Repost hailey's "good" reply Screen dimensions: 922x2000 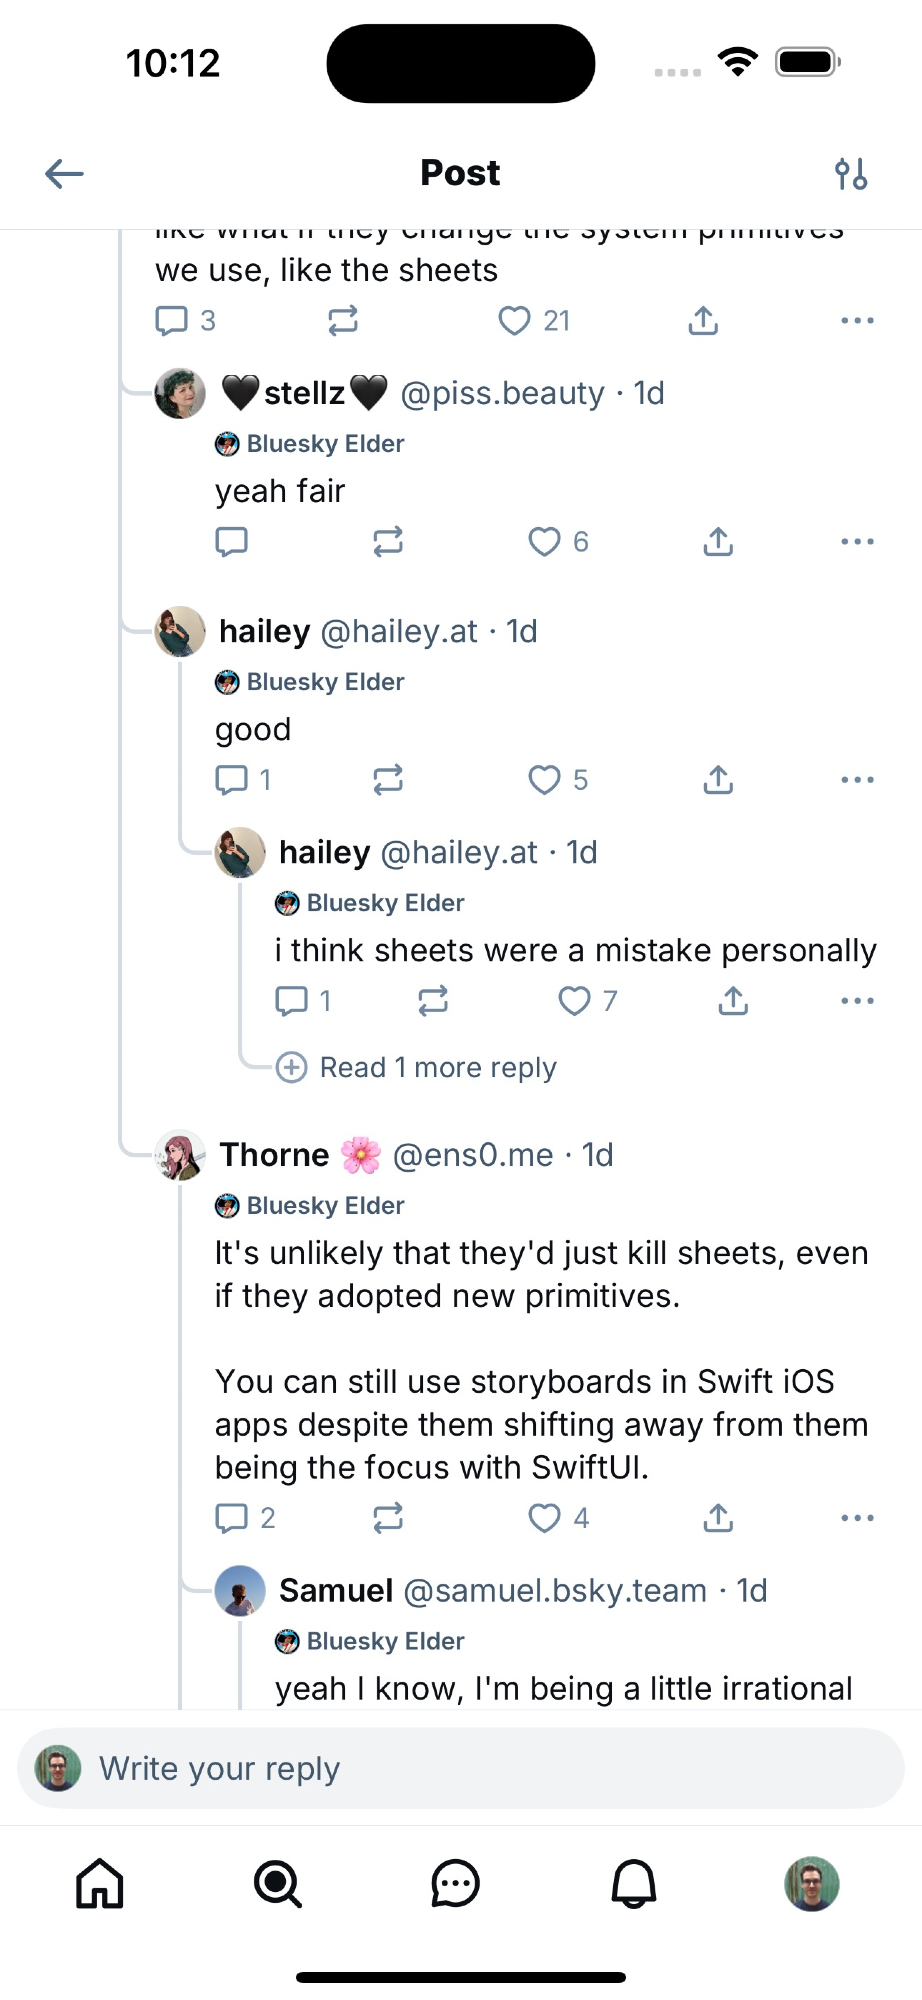click(x=388, y=780)
